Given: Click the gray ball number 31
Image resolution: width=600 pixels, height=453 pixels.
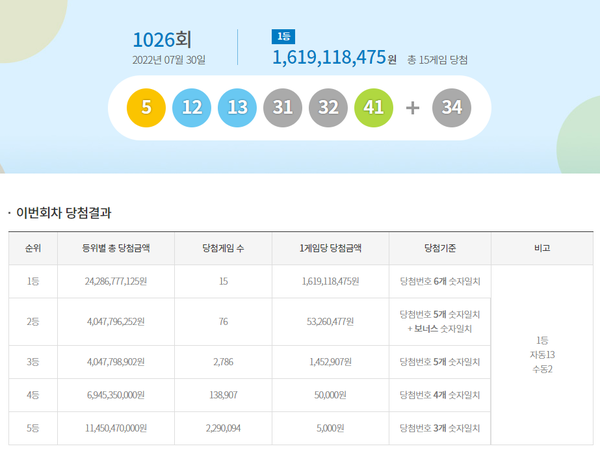Looking at the screenshot, I should (x=283, y=108).
